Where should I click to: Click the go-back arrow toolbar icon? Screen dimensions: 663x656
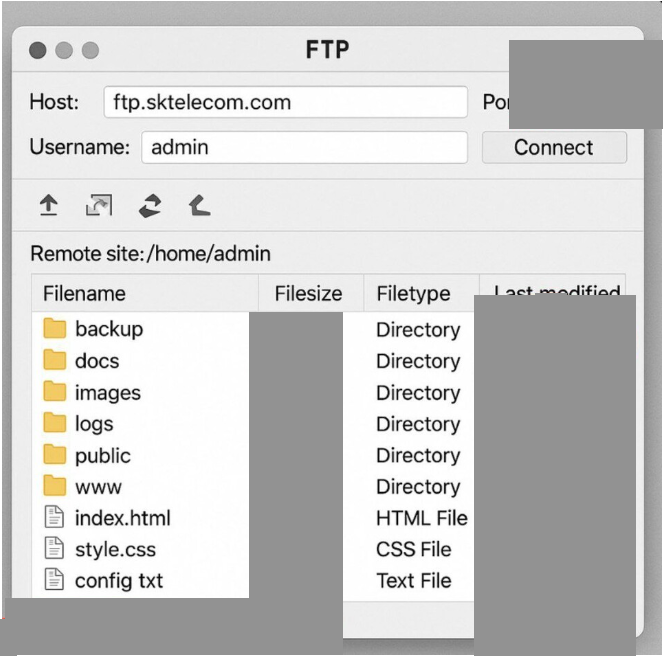pos(200,206)
